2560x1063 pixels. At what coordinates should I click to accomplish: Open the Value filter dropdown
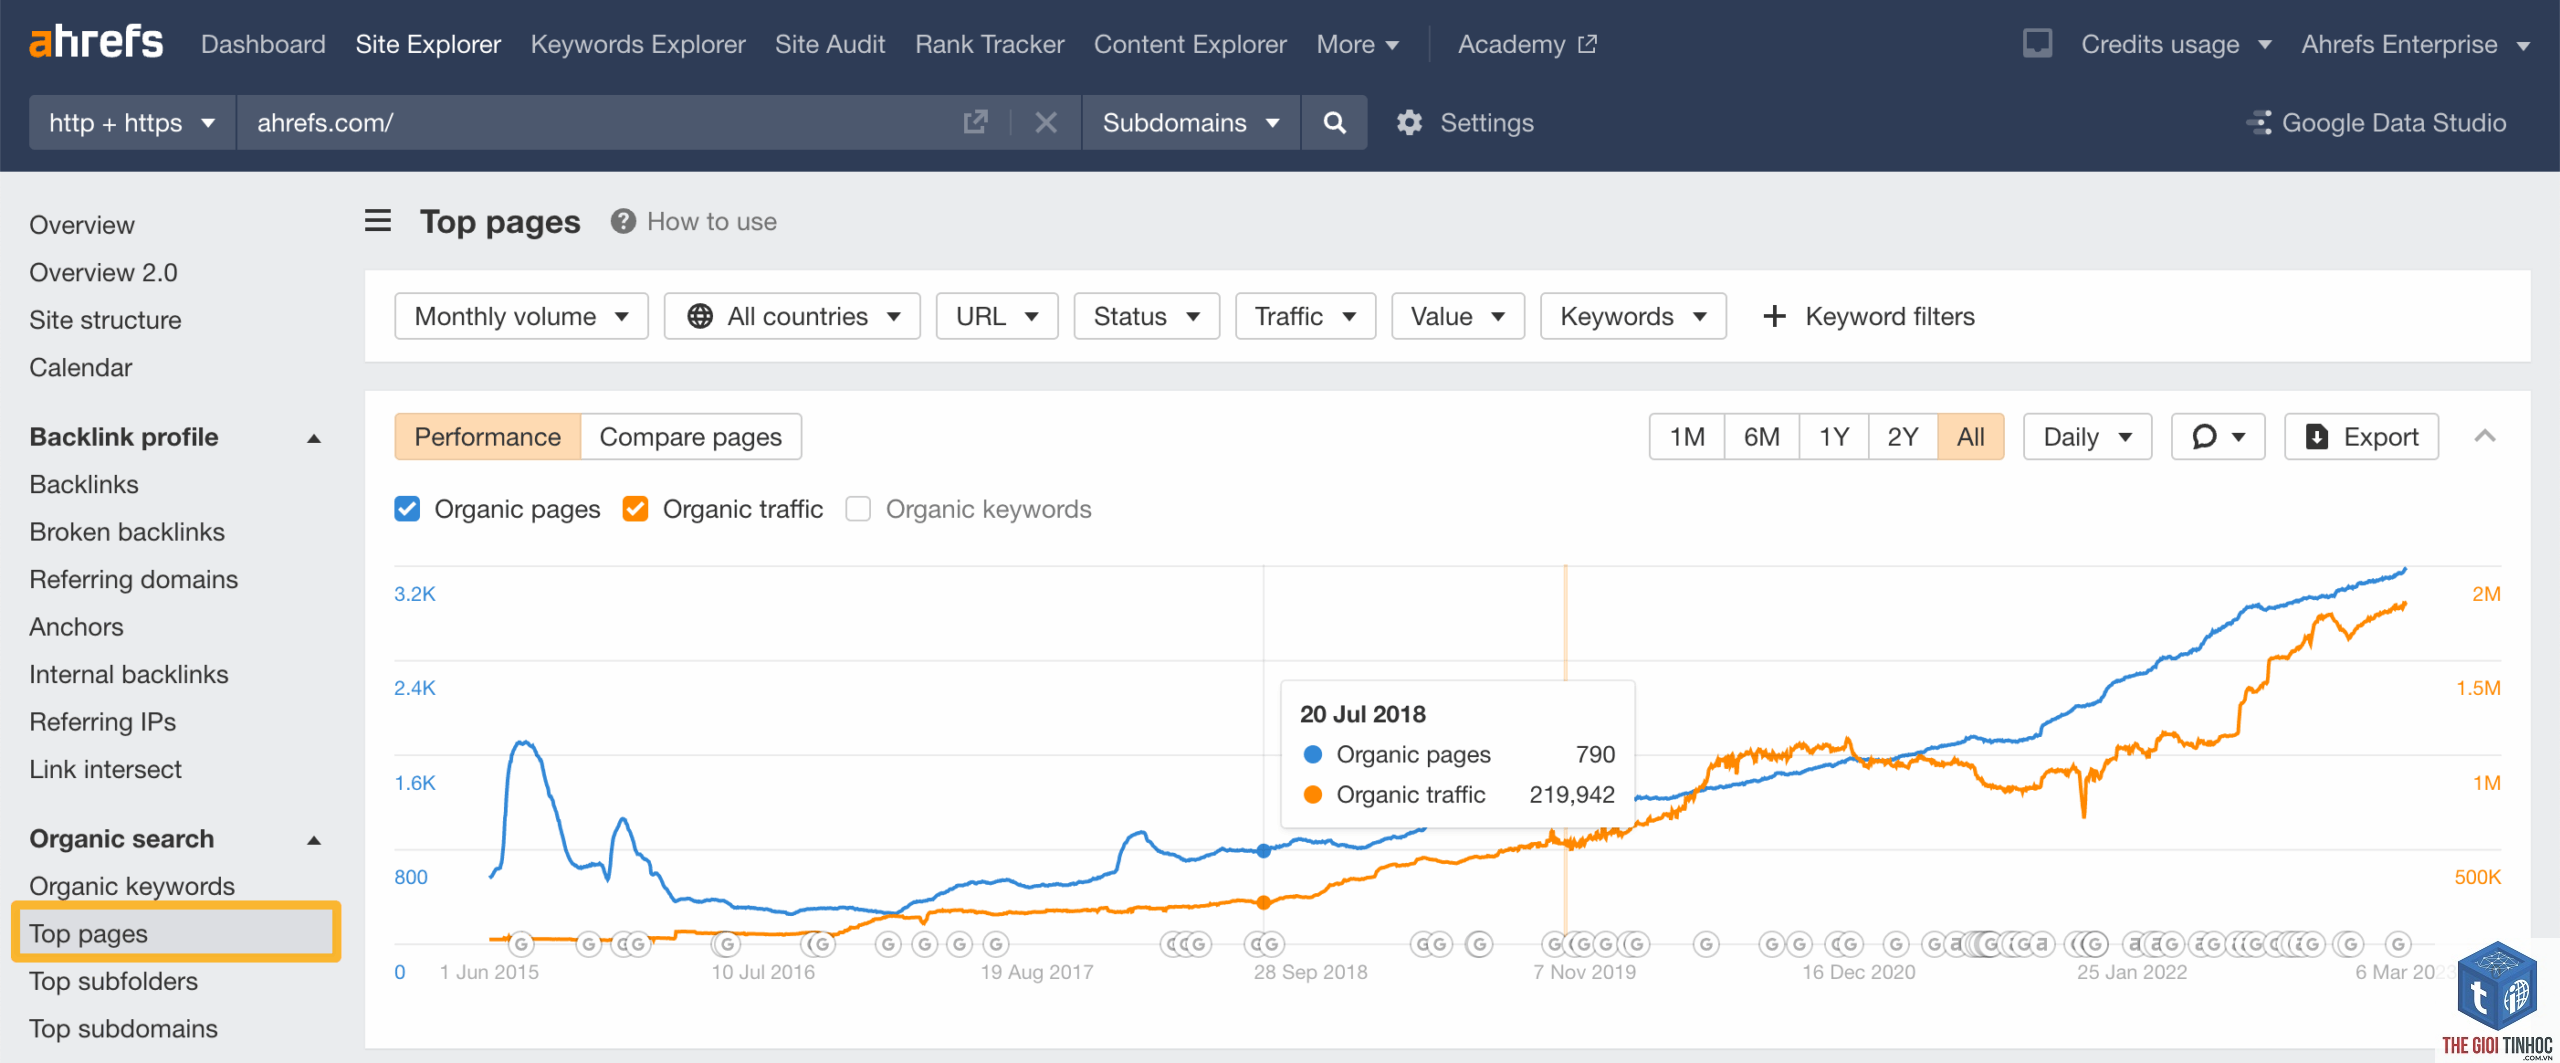coord(1457,316)
